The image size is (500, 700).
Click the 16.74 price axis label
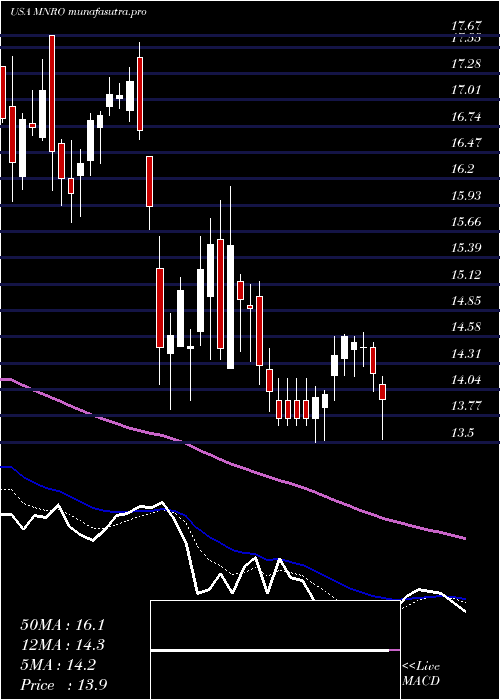[466, 117]
